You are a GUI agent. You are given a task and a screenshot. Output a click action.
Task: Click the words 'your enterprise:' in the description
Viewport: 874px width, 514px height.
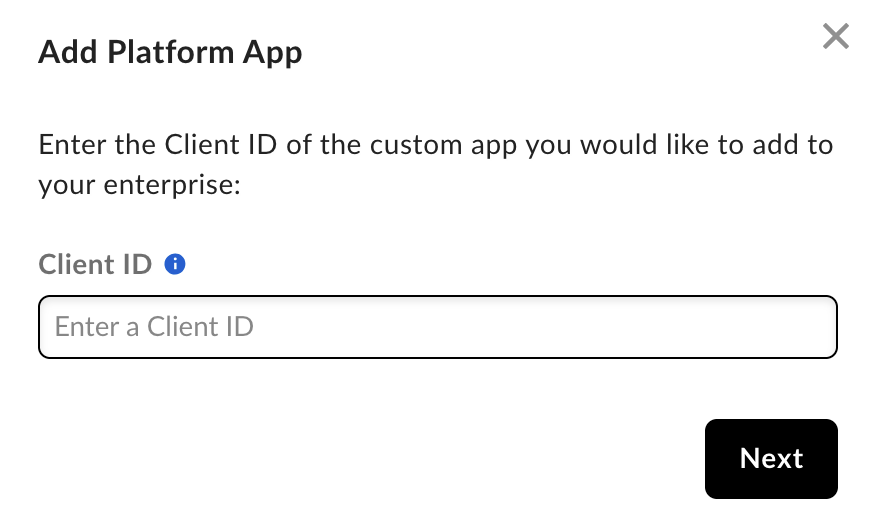tap(140, 186)
